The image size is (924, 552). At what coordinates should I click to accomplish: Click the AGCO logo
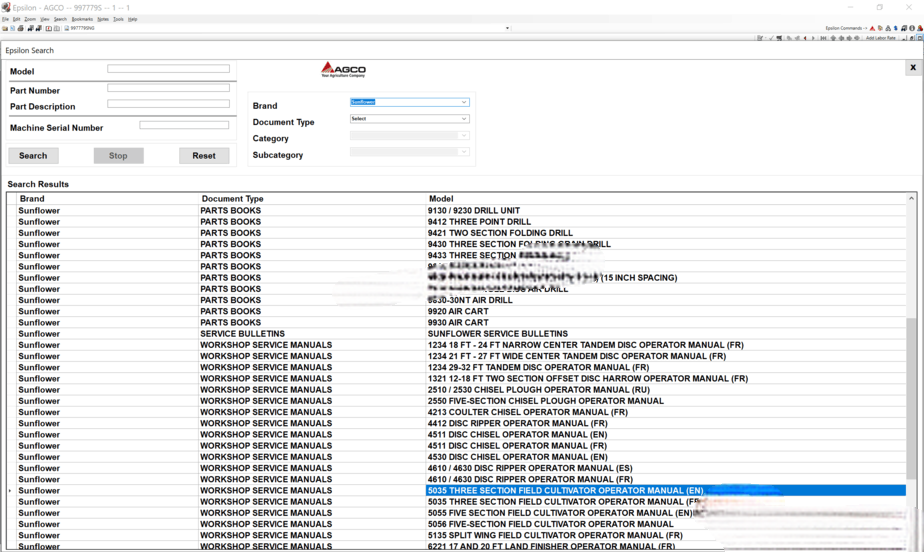344,70
